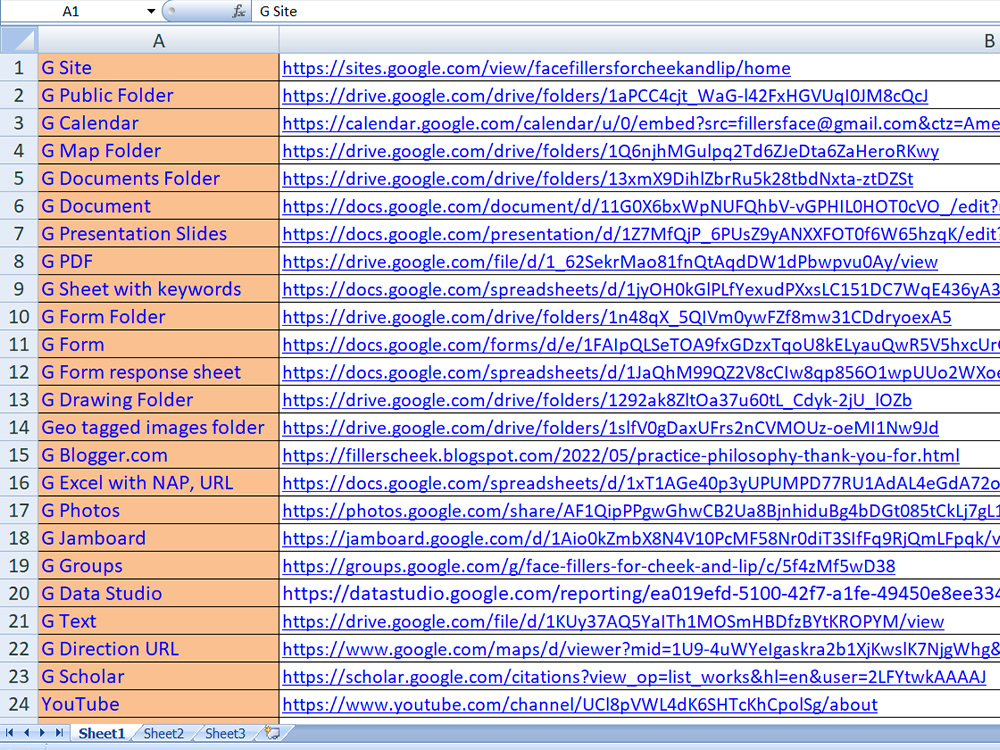Open the fillerscheek.blogspot.com link
Screen dimensions: 1000x750
pyautogui.click(x=621, y=455)
